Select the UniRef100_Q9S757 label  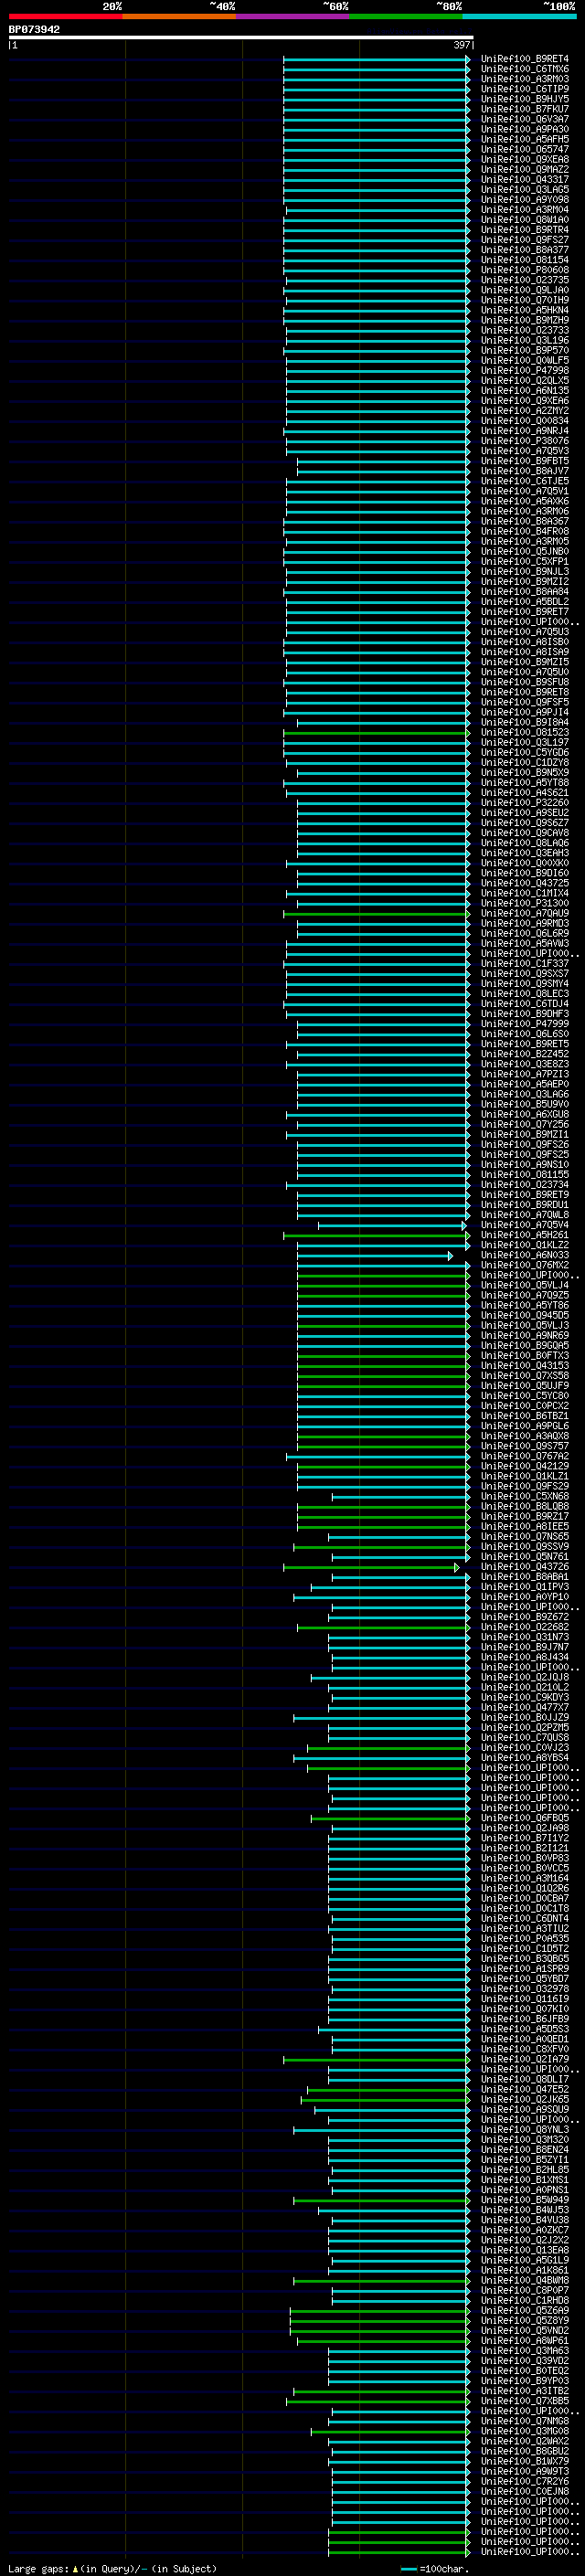pos(525,1446)
